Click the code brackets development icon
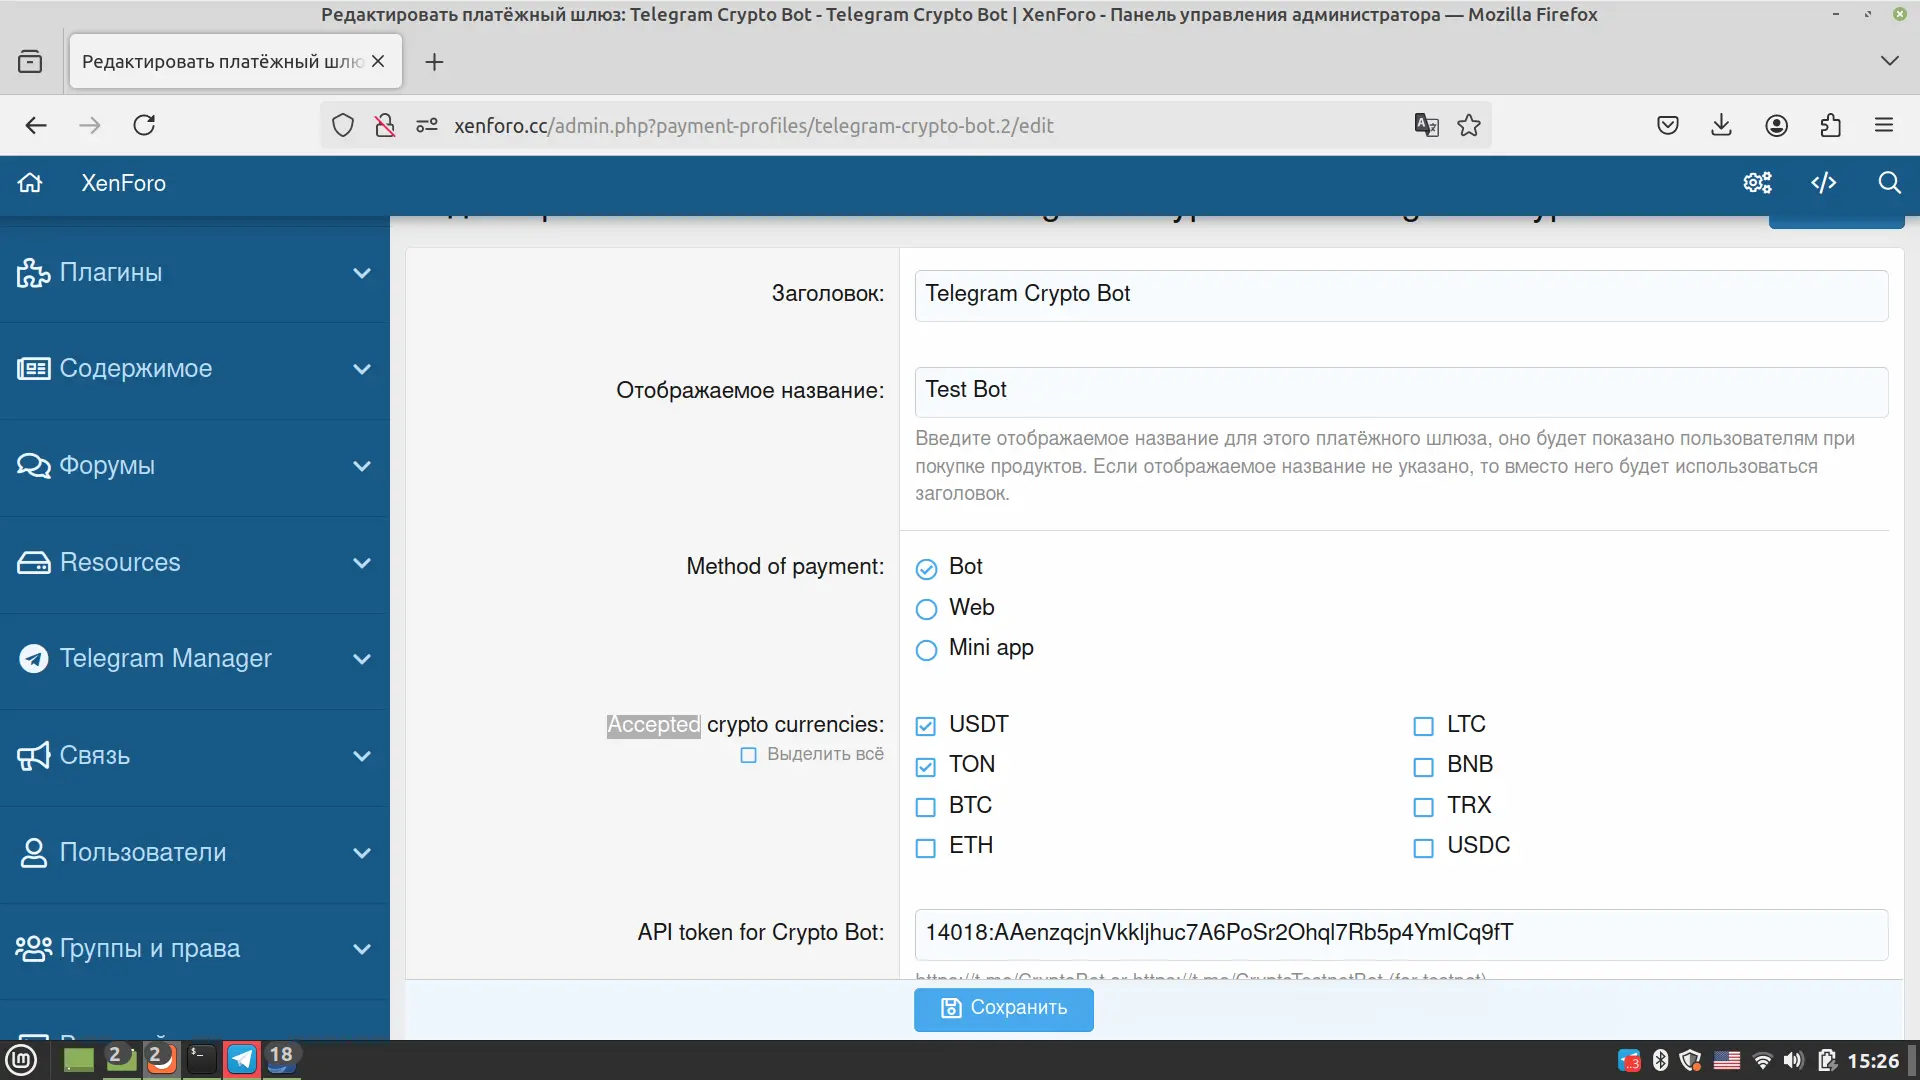1920x1080 pixels. tap(1823, 183)
